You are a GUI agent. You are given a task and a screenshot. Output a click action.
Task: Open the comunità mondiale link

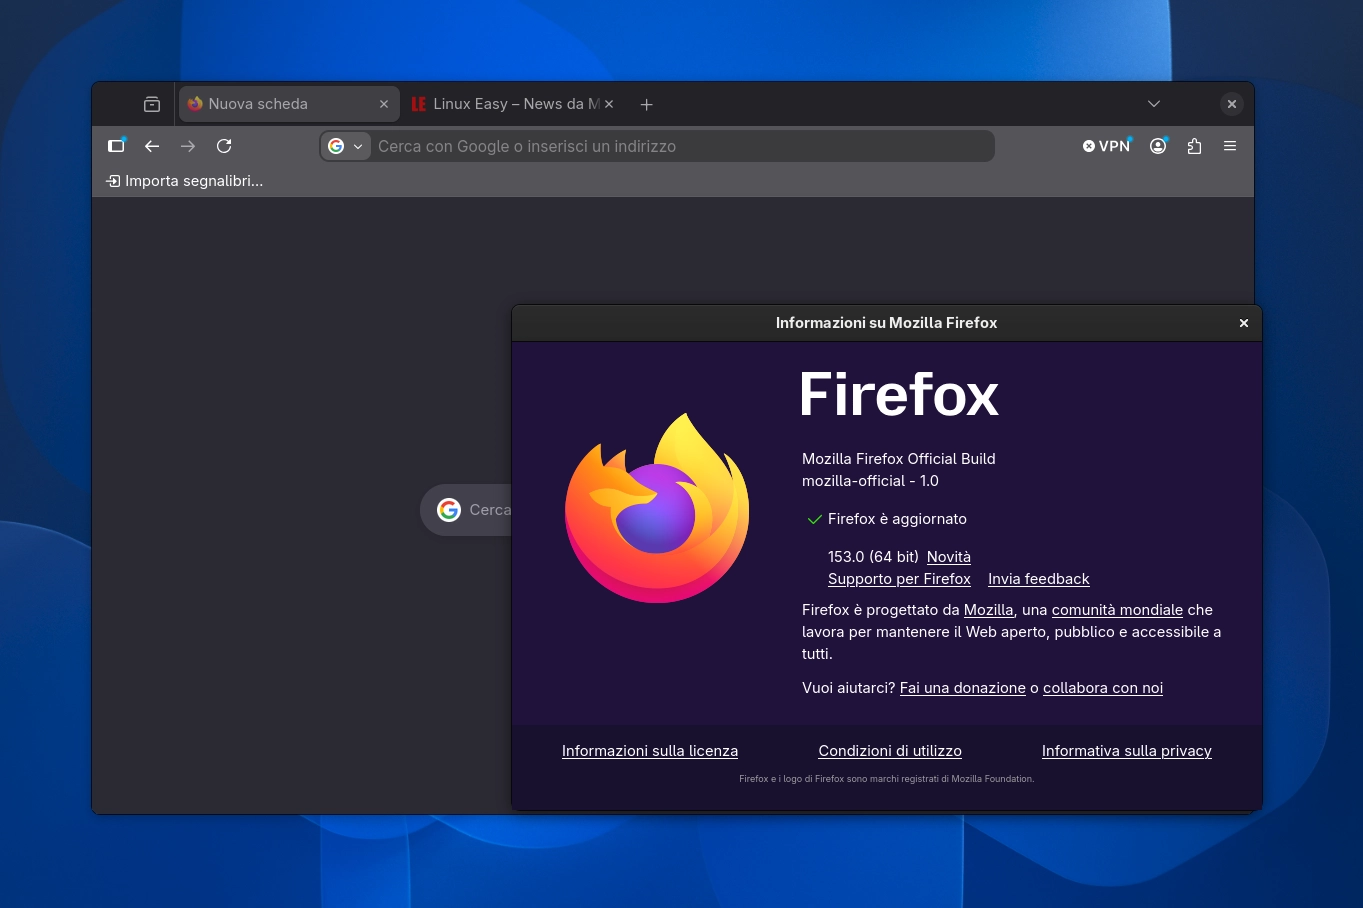(1117, 610)
